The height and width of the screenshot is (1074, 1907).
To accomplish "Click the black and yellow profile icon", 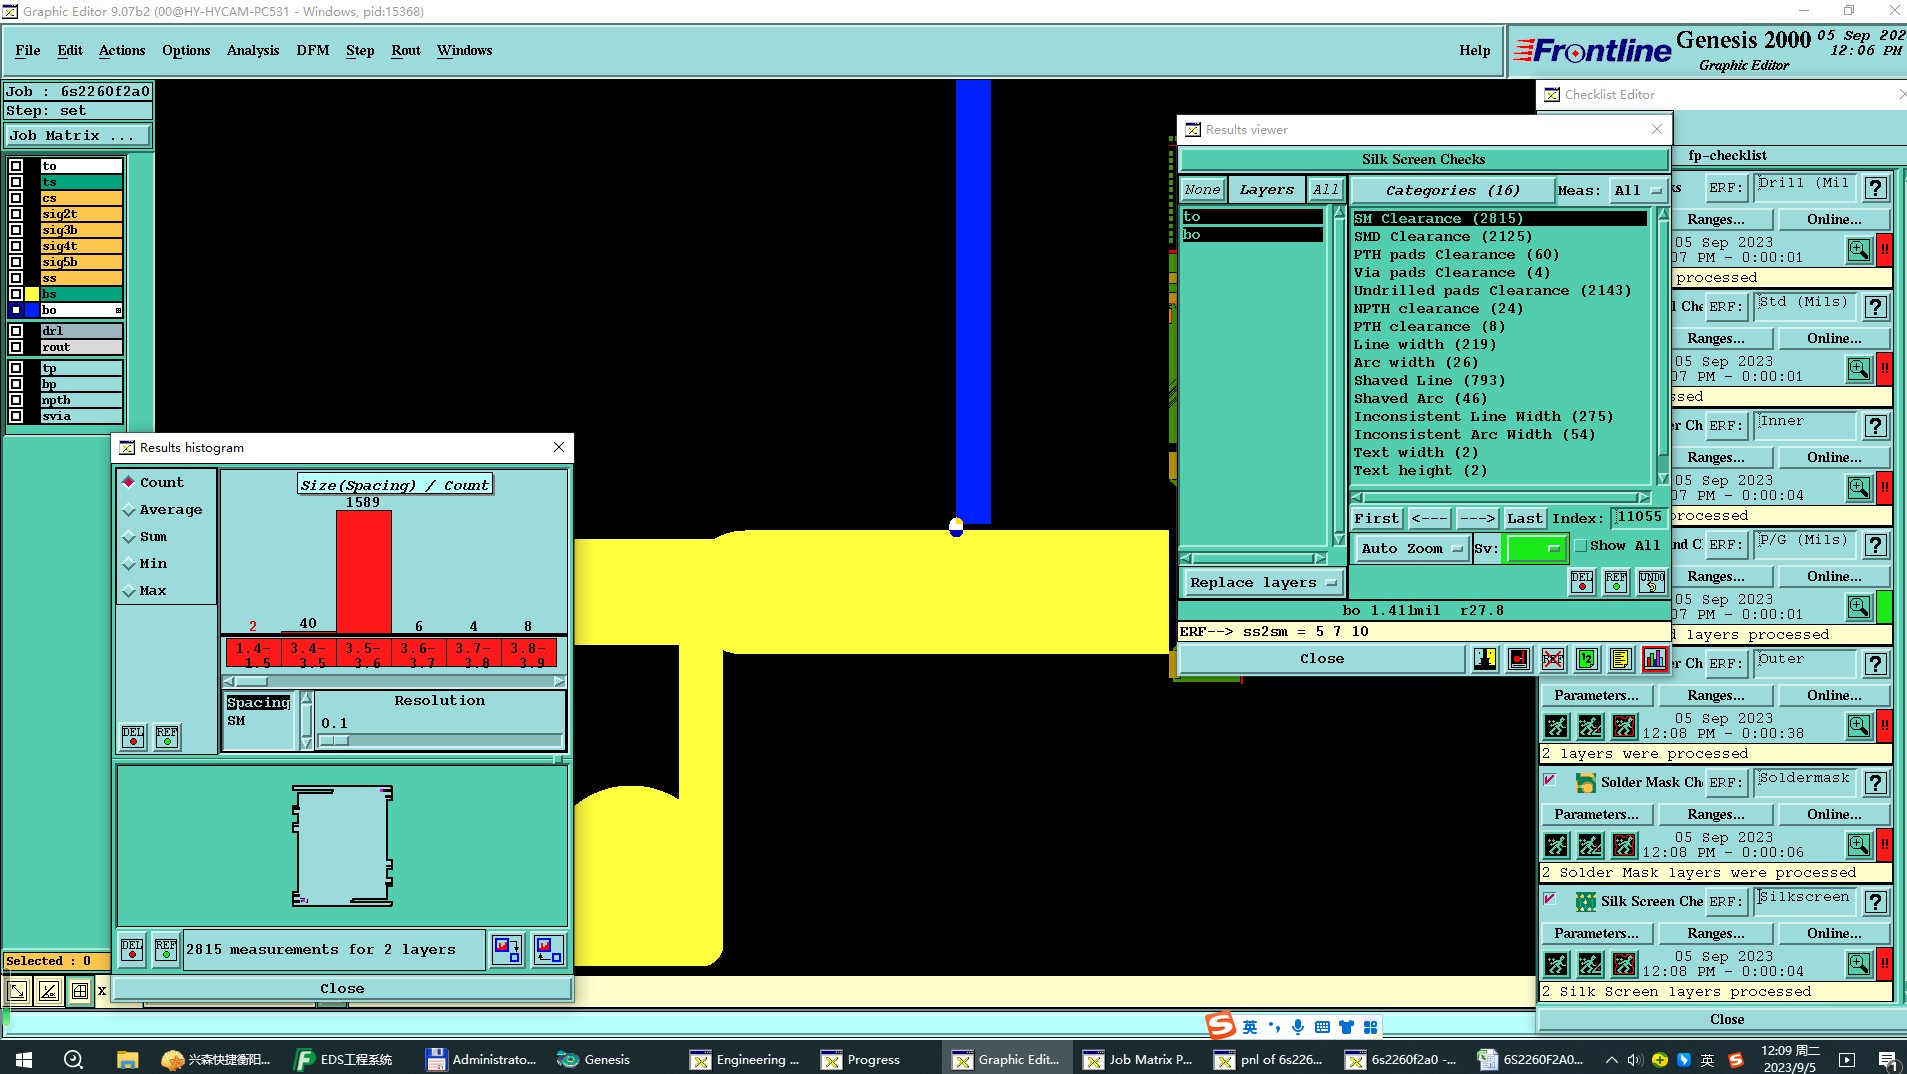I will [1485, 659].
